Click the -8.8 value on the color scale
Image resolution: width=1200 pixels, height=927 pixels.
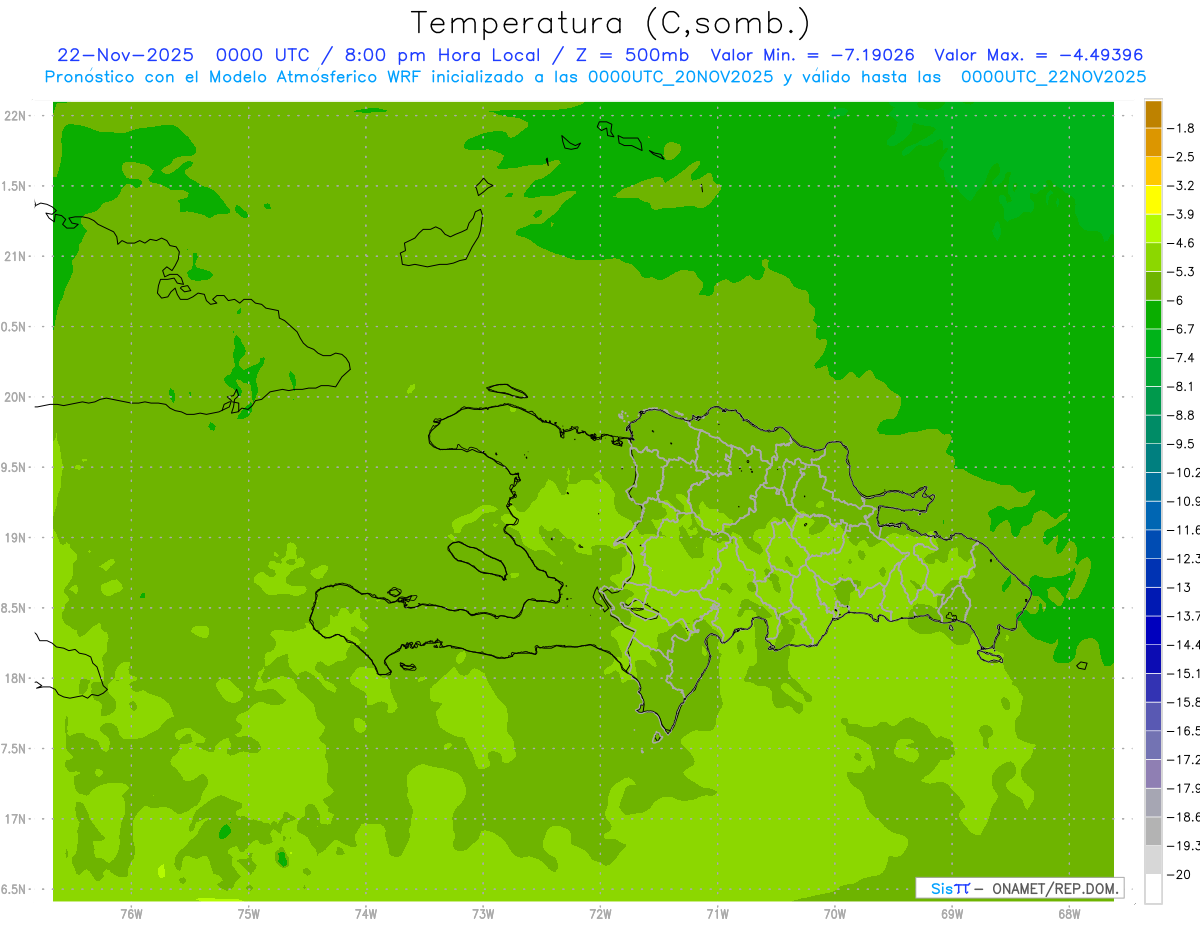[1181, 415]
